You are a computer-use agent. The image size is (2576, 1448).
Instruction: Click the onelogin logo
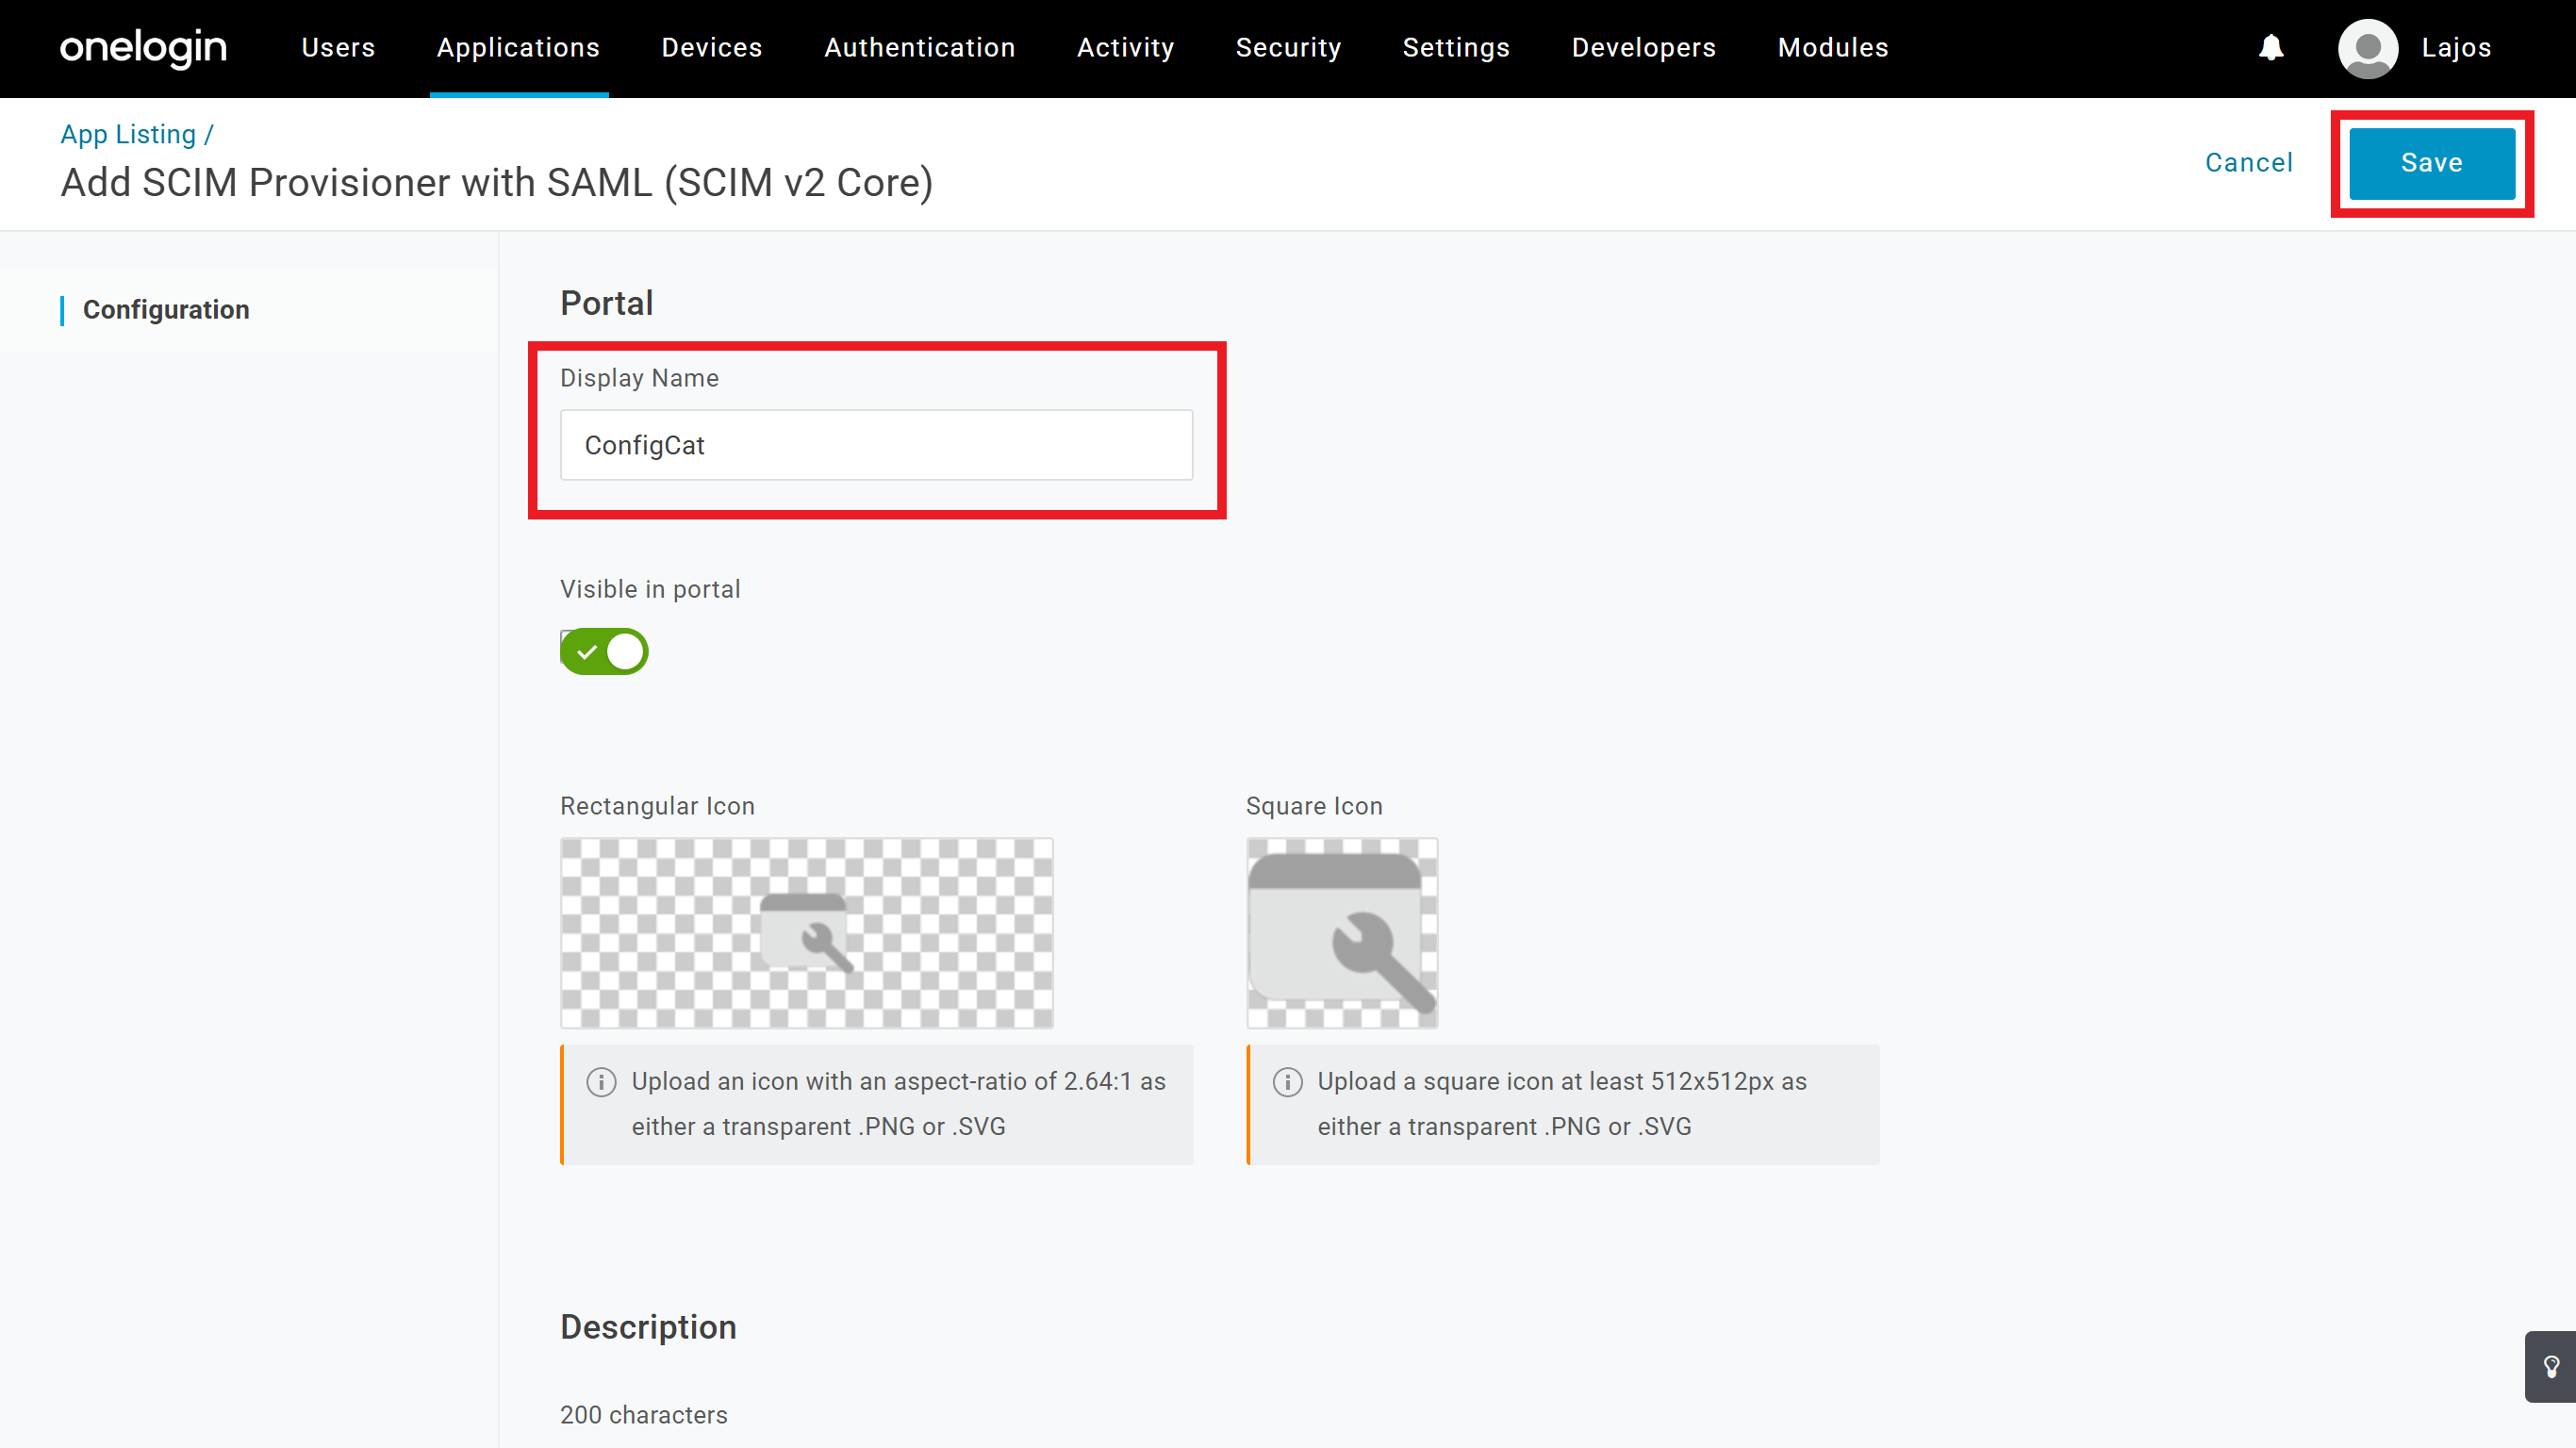pyautogui.click(x=143, y=47)
